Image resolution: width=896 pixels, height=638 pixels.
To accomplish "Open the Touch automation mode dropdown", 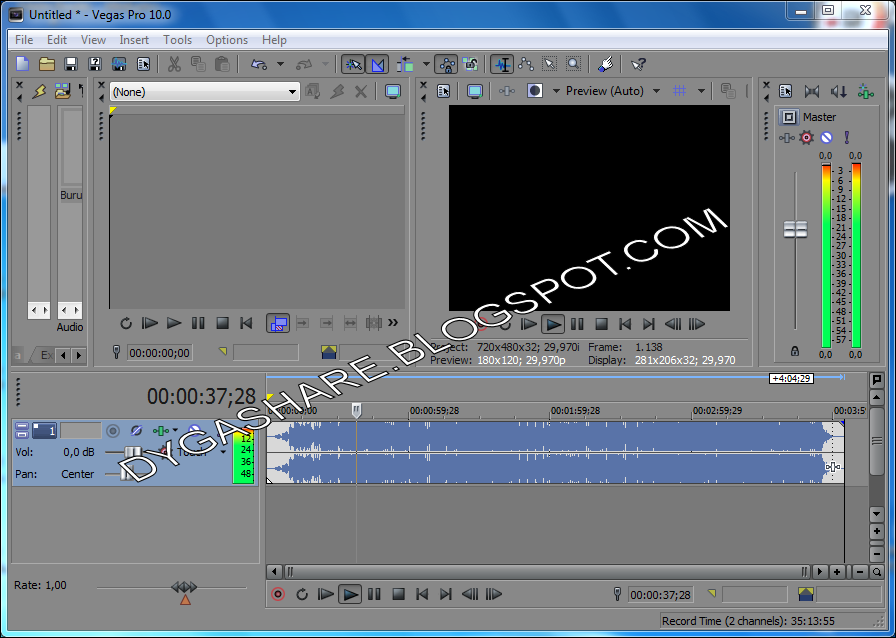I will [x=224, y=452].
